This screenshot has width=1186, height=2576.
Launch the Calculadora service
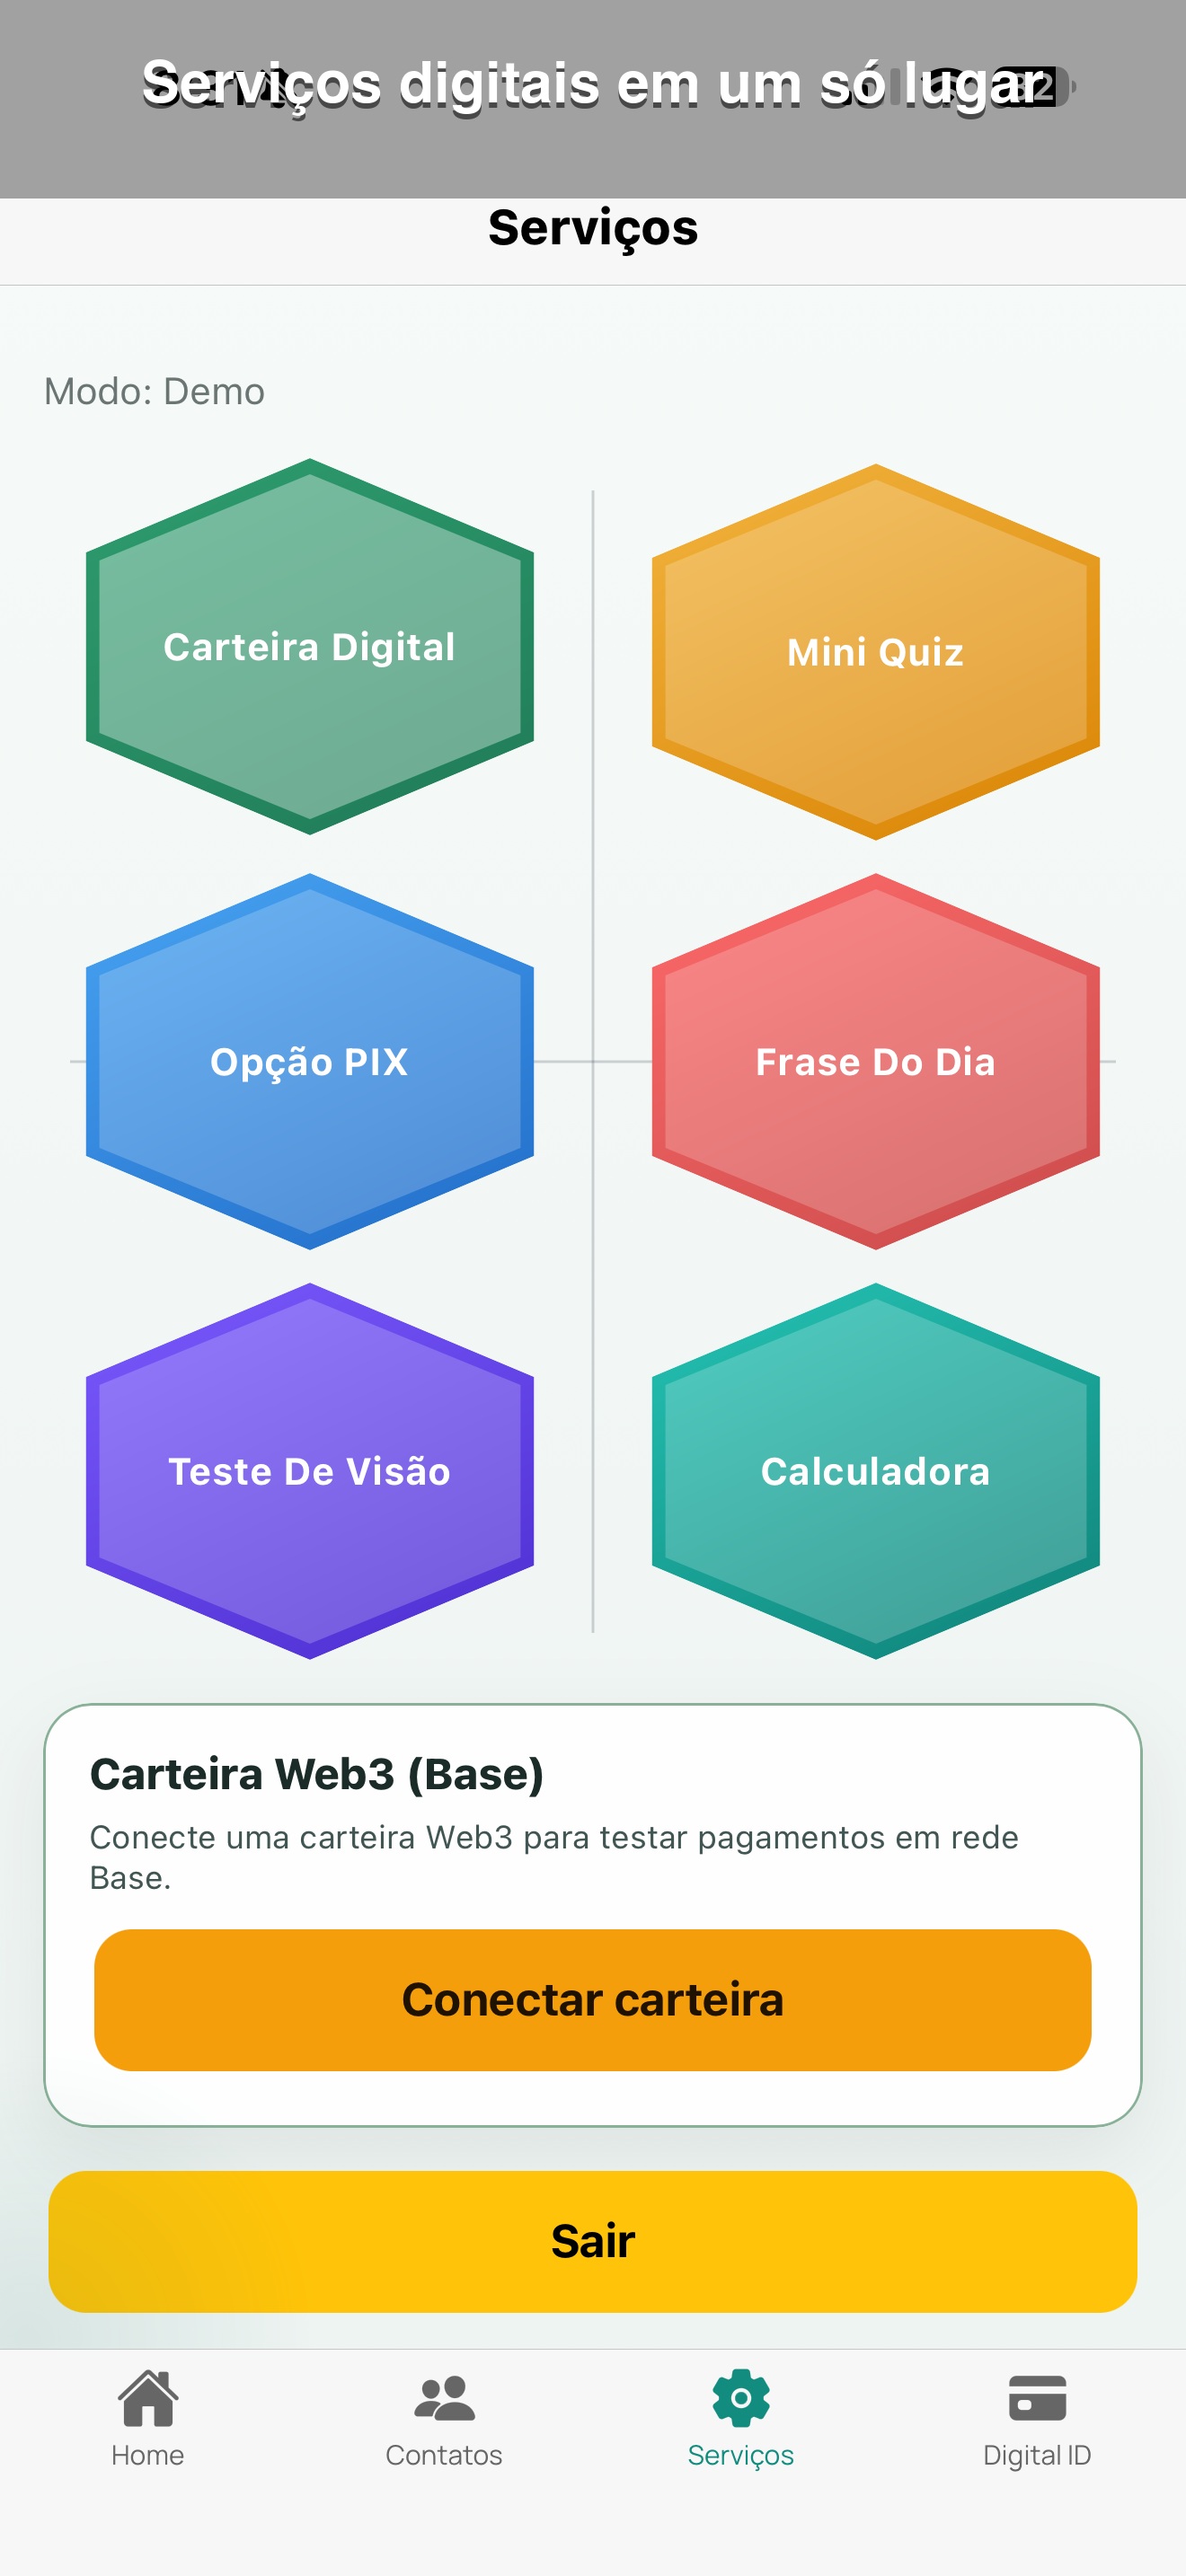click(874, 1471)
